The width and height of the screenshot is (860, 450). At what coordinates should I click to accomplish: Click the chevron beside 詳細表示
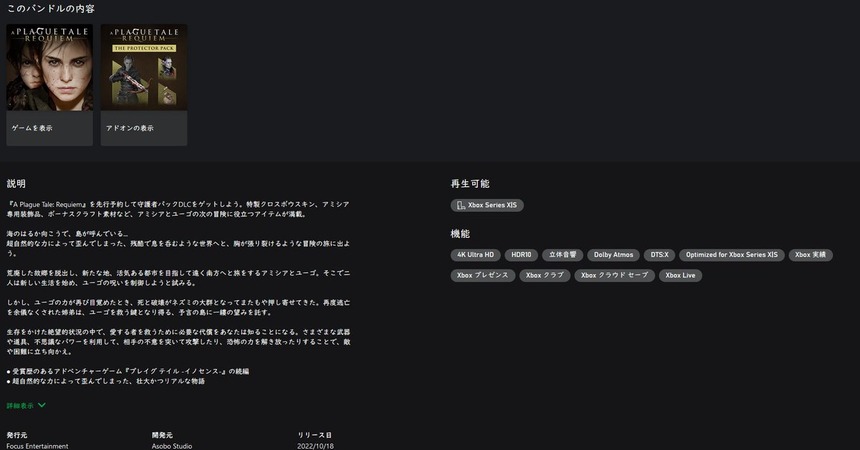42,406
